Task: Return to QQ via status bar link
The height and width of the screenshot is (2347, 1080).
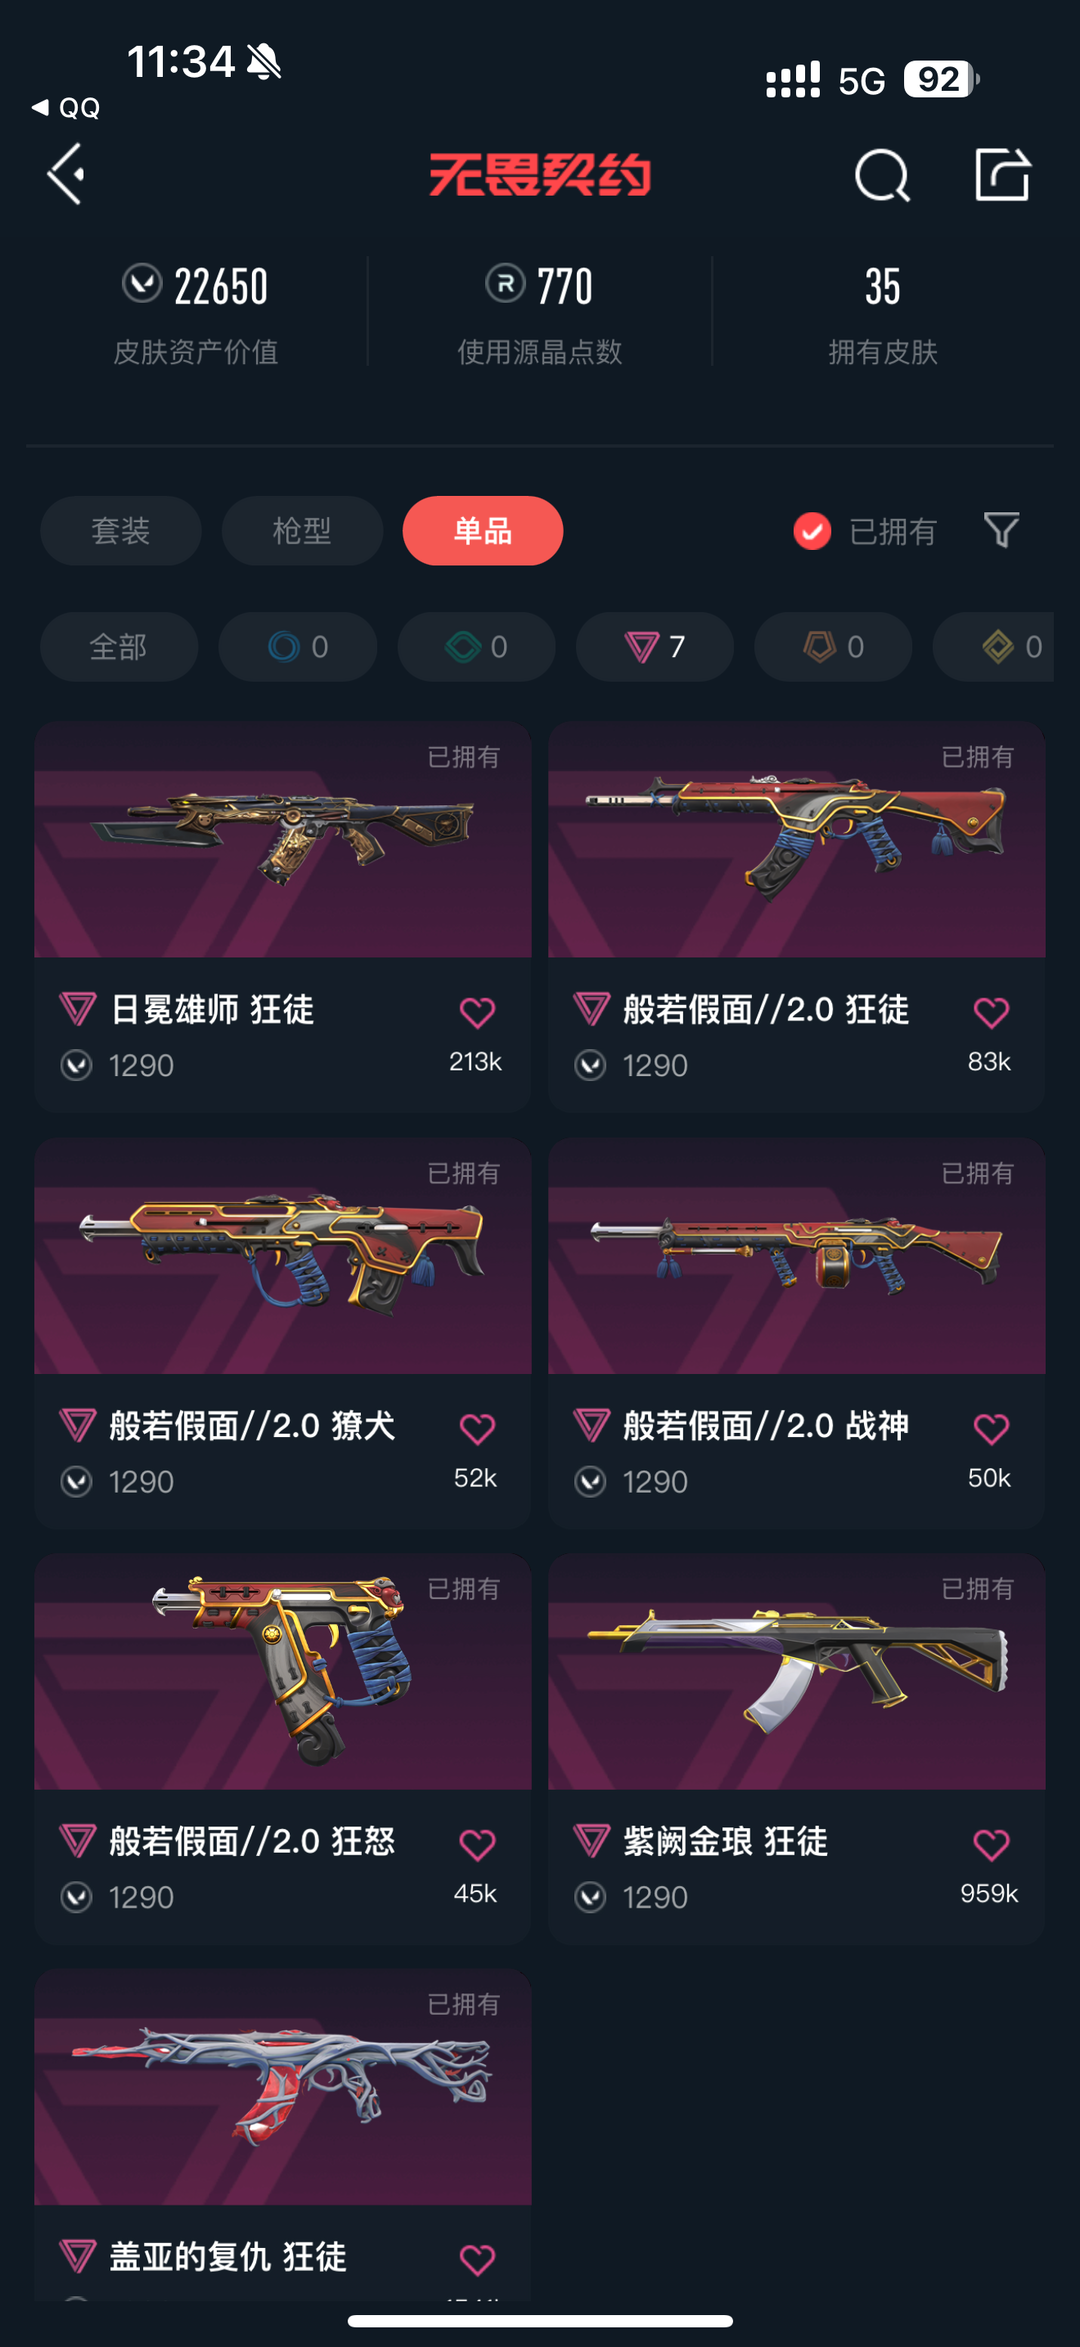Action: click(66, 108)
